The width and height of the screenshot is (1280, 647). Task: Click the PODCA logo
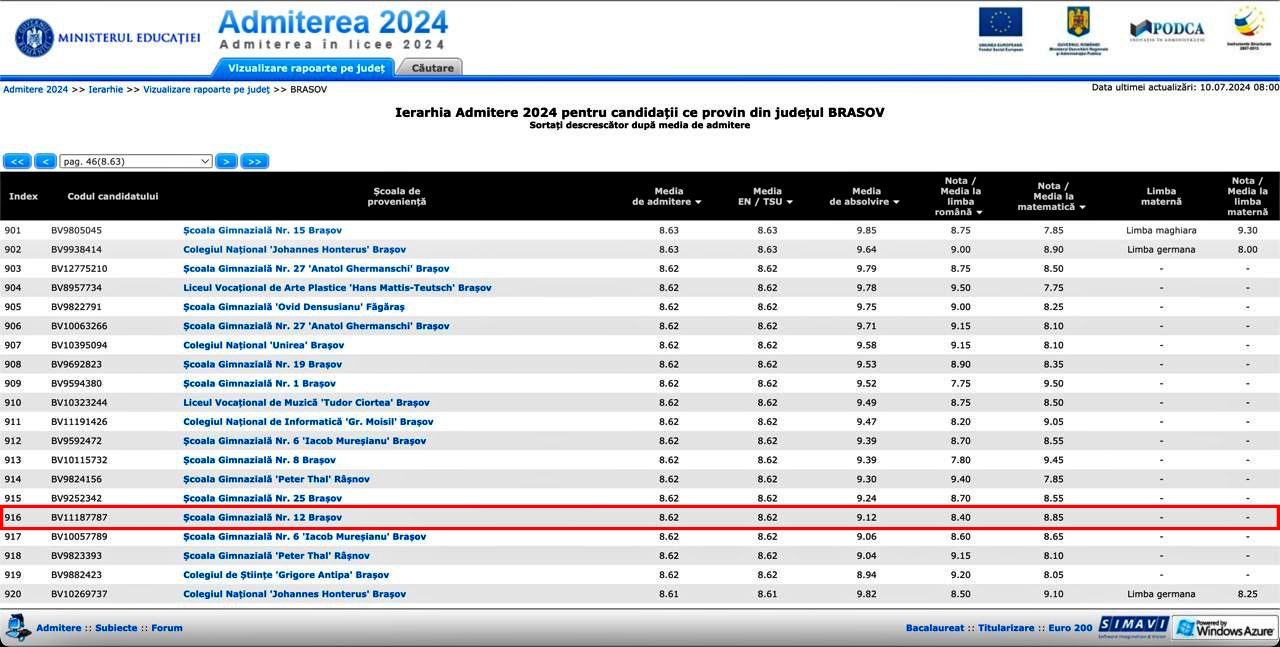tap(1167, 29)
